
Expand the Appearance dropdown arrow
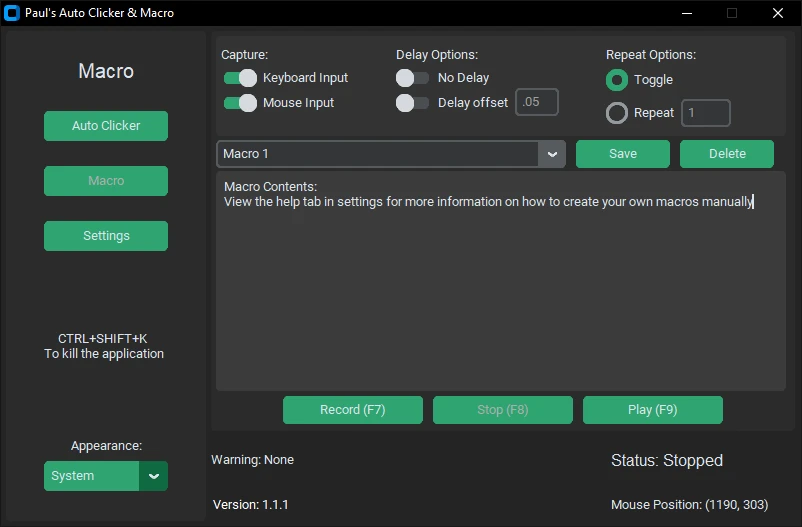153,476
